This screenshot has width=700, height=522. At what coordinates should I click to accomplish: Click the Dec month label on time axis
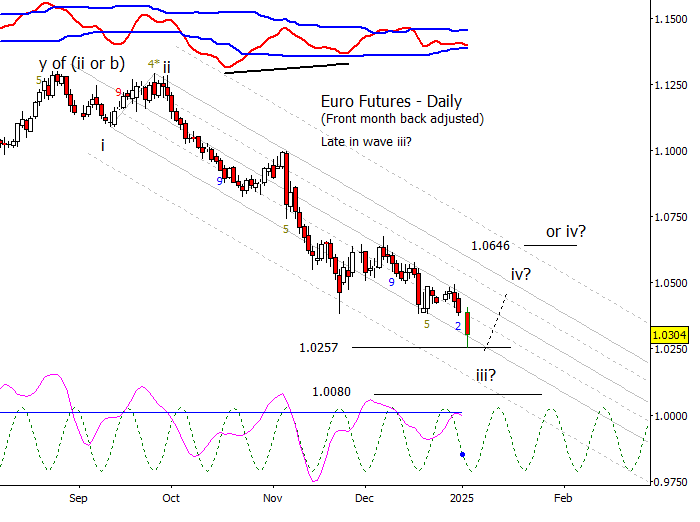364,498
